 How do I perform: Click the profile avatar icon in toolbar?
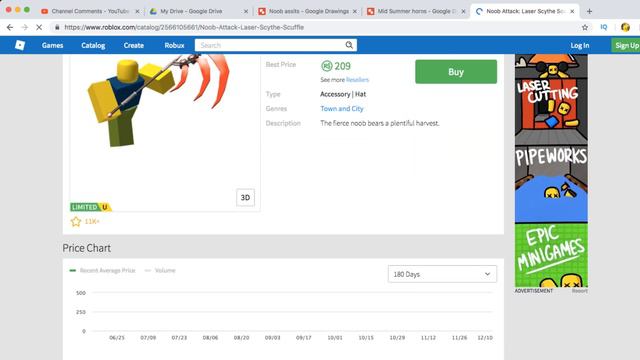point(625,27)
